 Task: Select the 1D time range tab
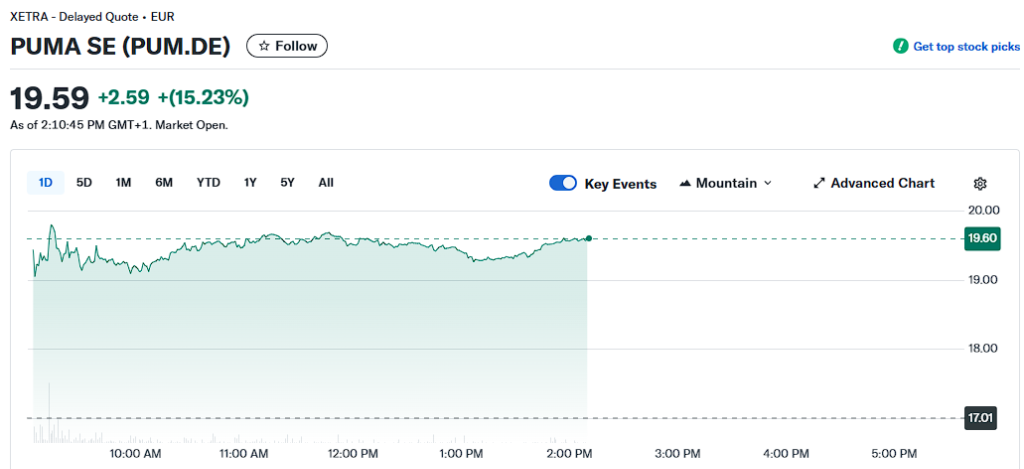pos(45,182)
